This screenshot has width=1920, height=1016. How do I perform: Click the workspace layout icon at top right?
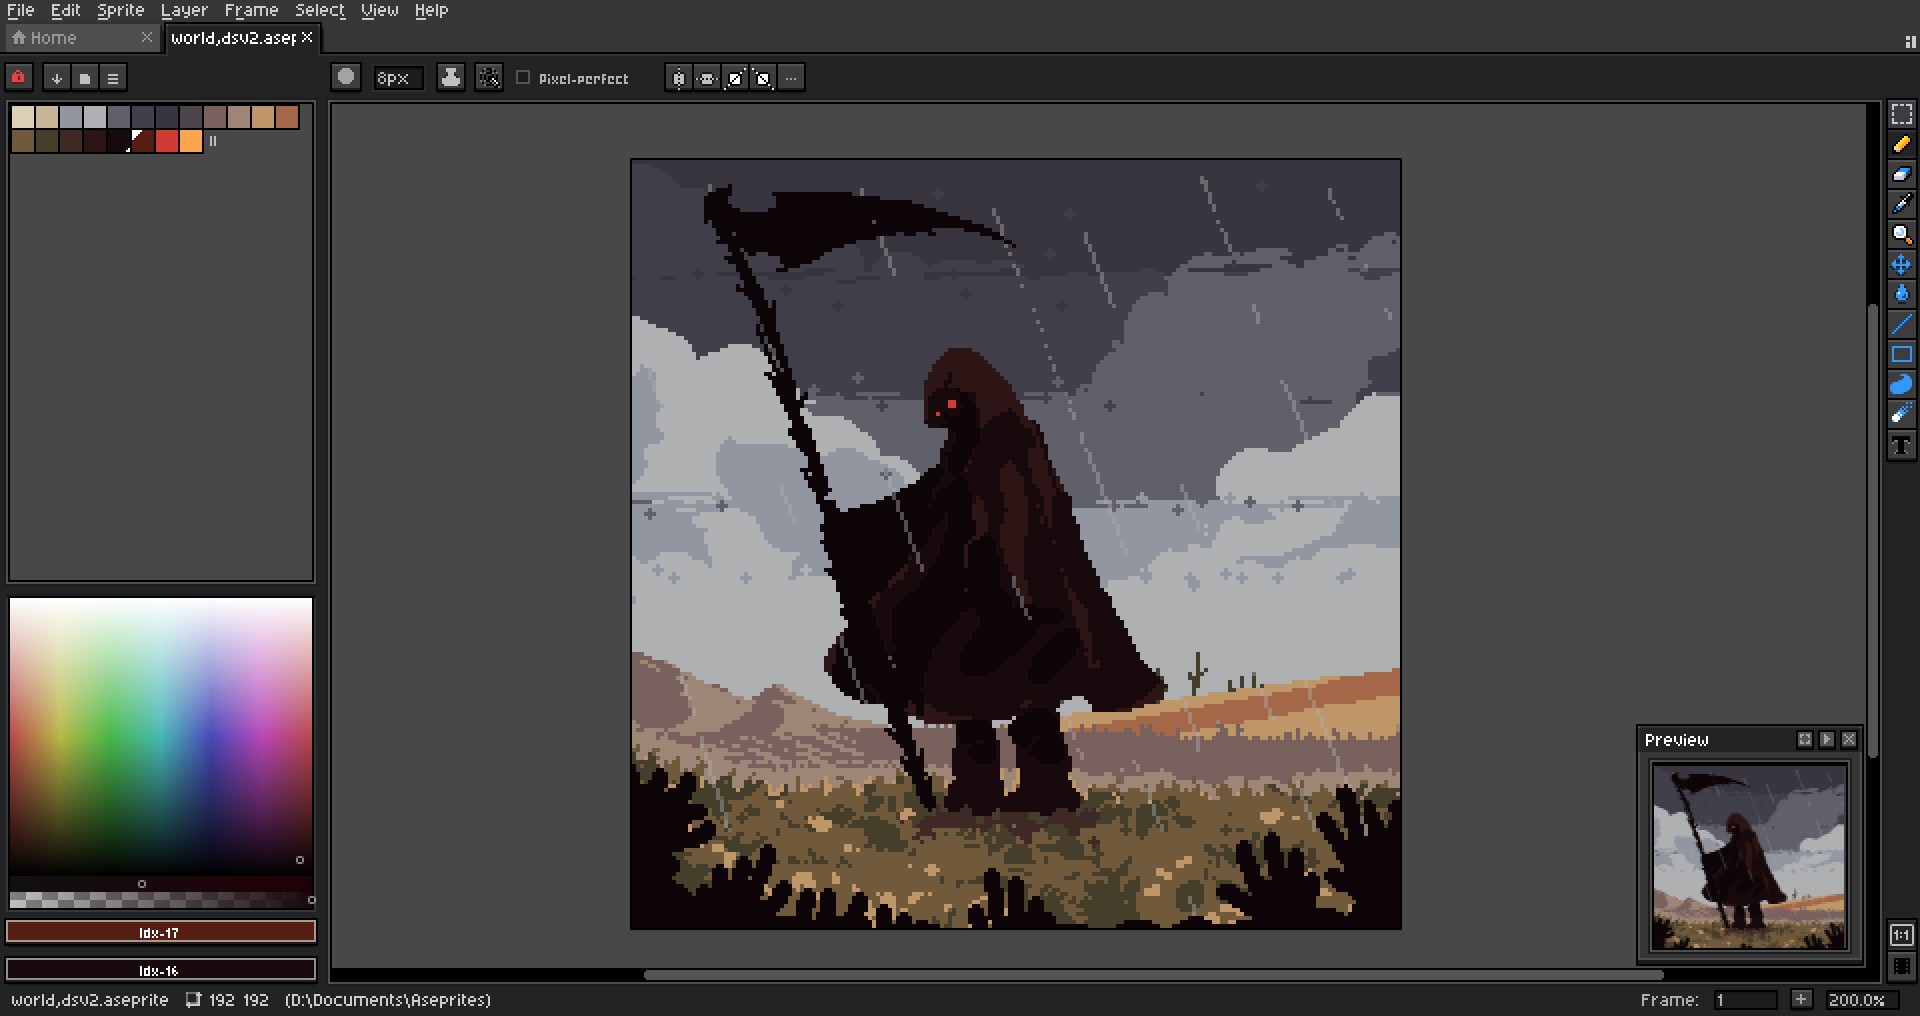click(x=1910, y=41)
